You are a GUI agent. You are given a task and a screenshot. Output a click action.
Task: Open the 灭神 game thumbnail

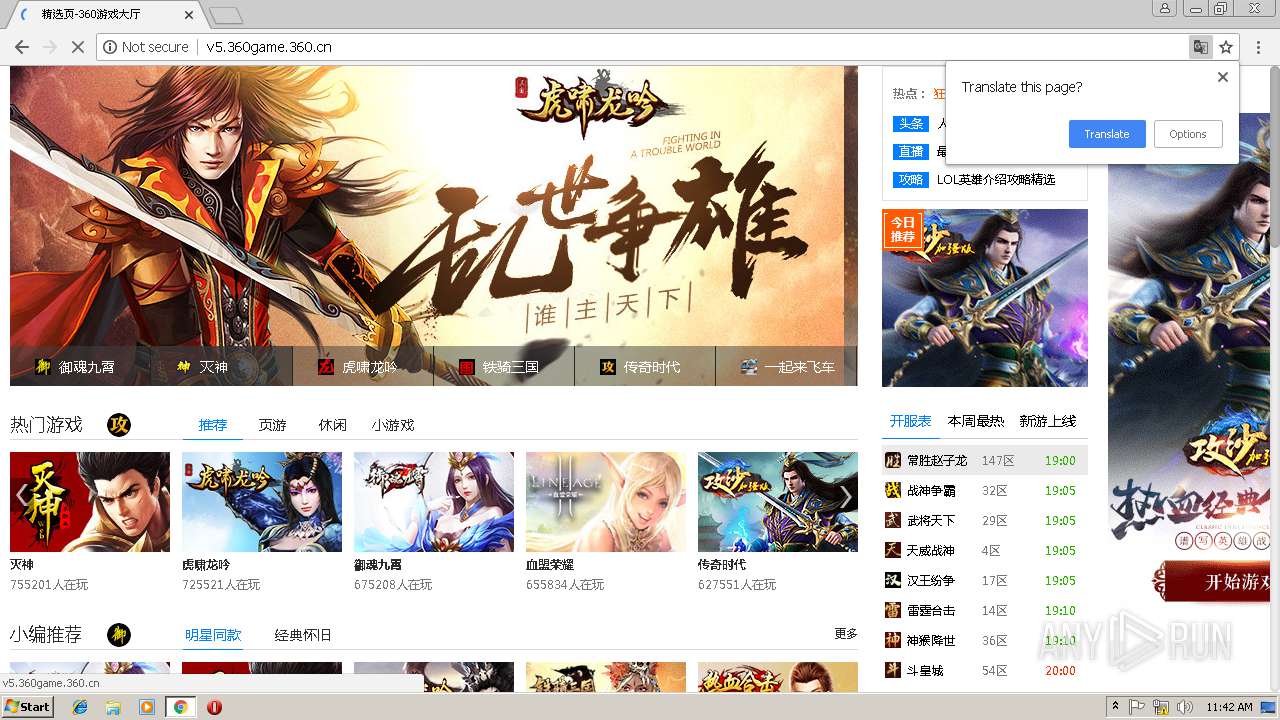(x=90, y=502)
